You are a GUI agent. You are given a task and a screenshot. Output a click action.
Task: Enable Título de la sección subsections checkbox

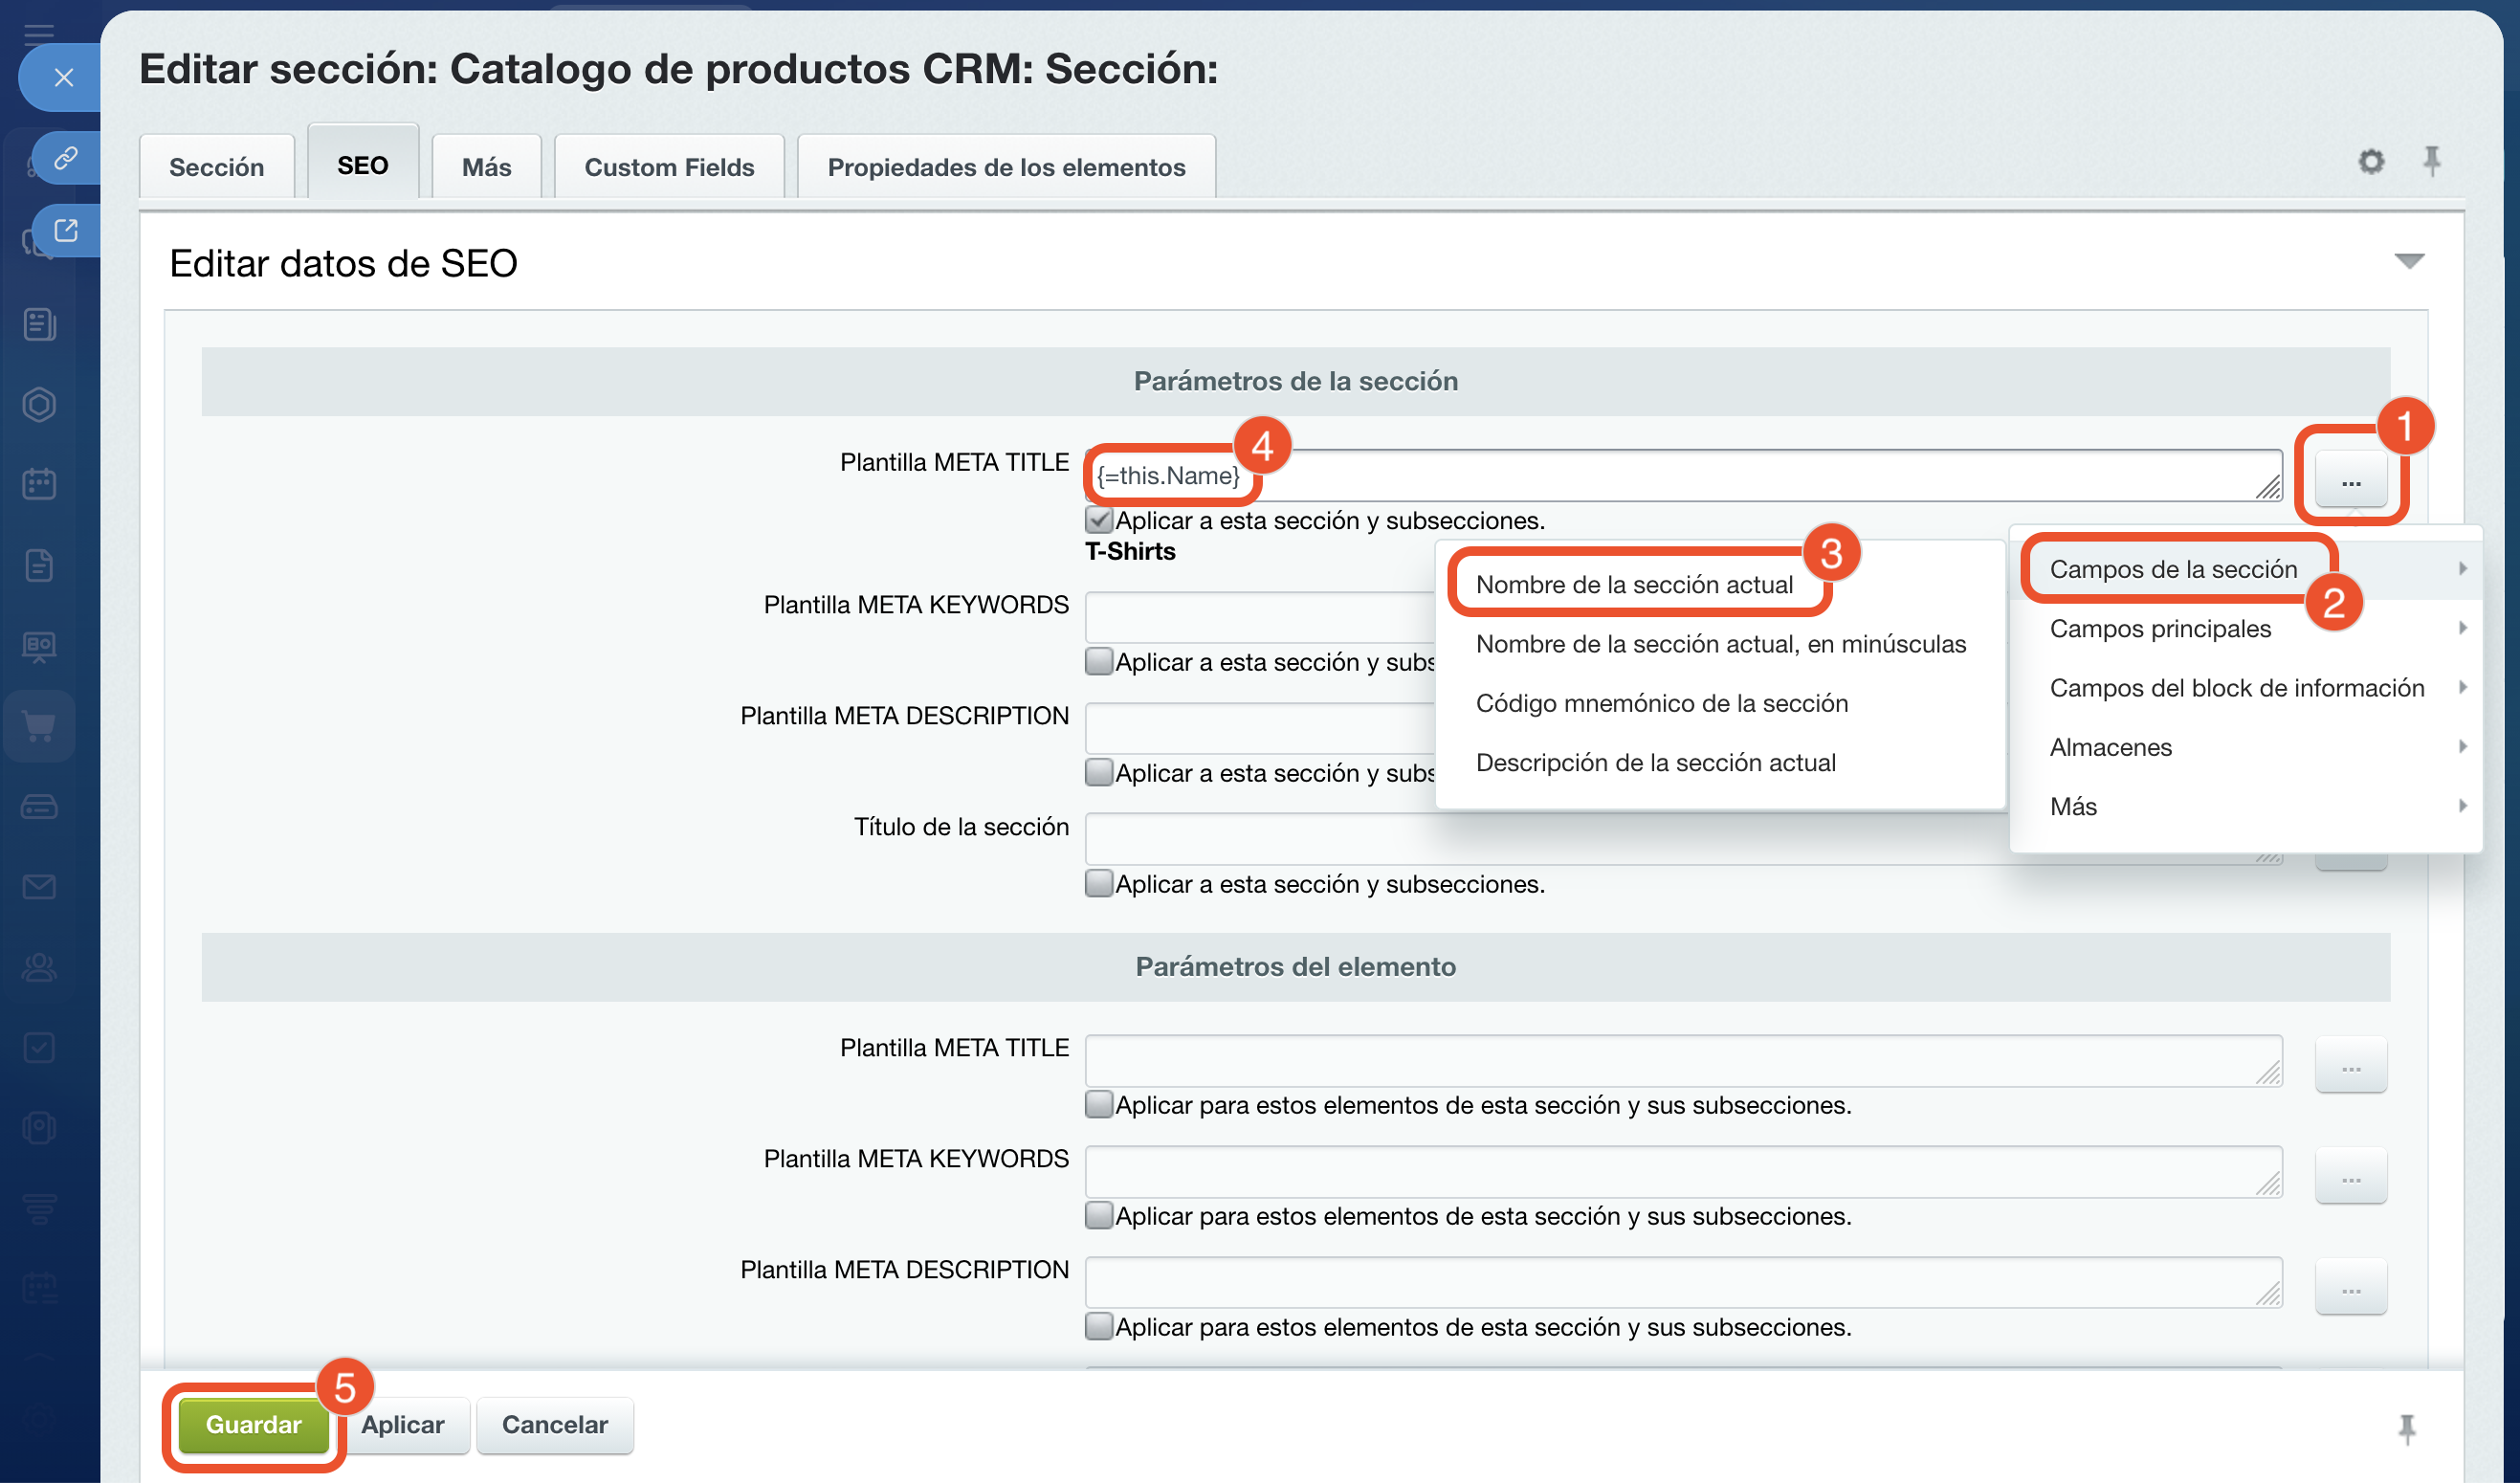point(1099,884)
